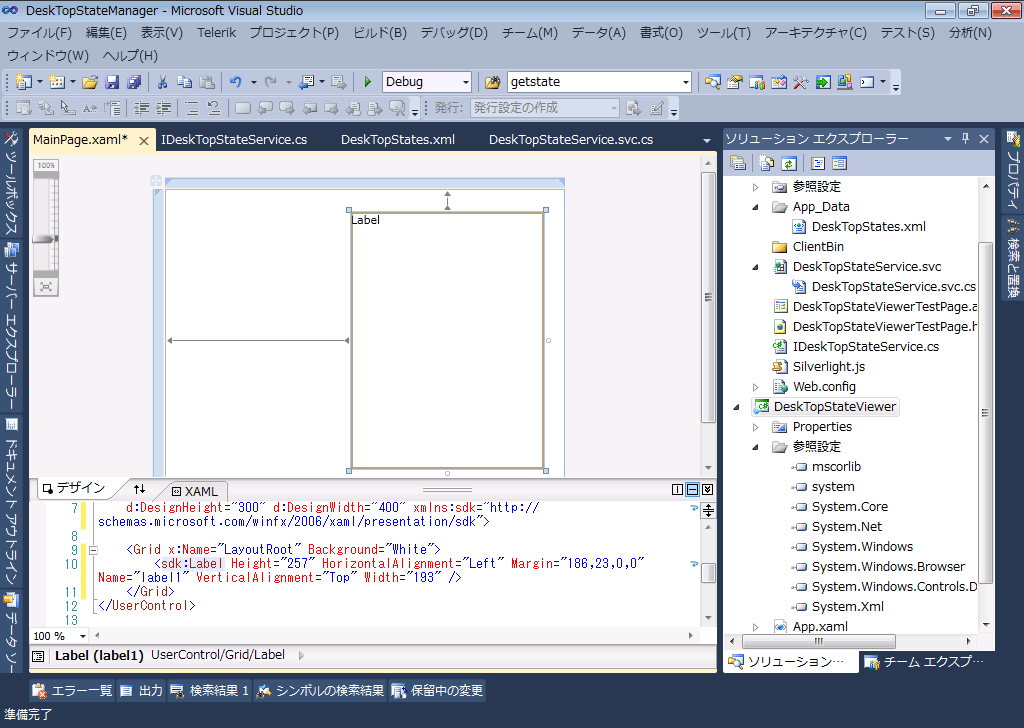Click the designer zoom slider handle
The width and height of the screenshot is (1024, 728).
pyautogui.click(x=45, y=240)
